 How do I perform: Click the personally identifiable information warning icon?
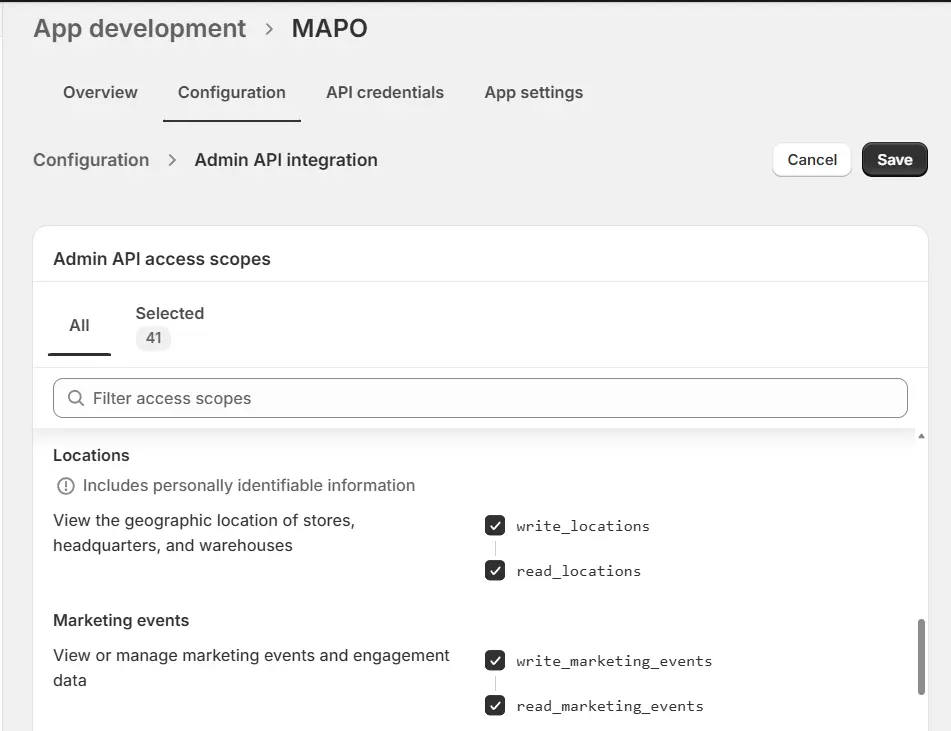tap(66, 486)
